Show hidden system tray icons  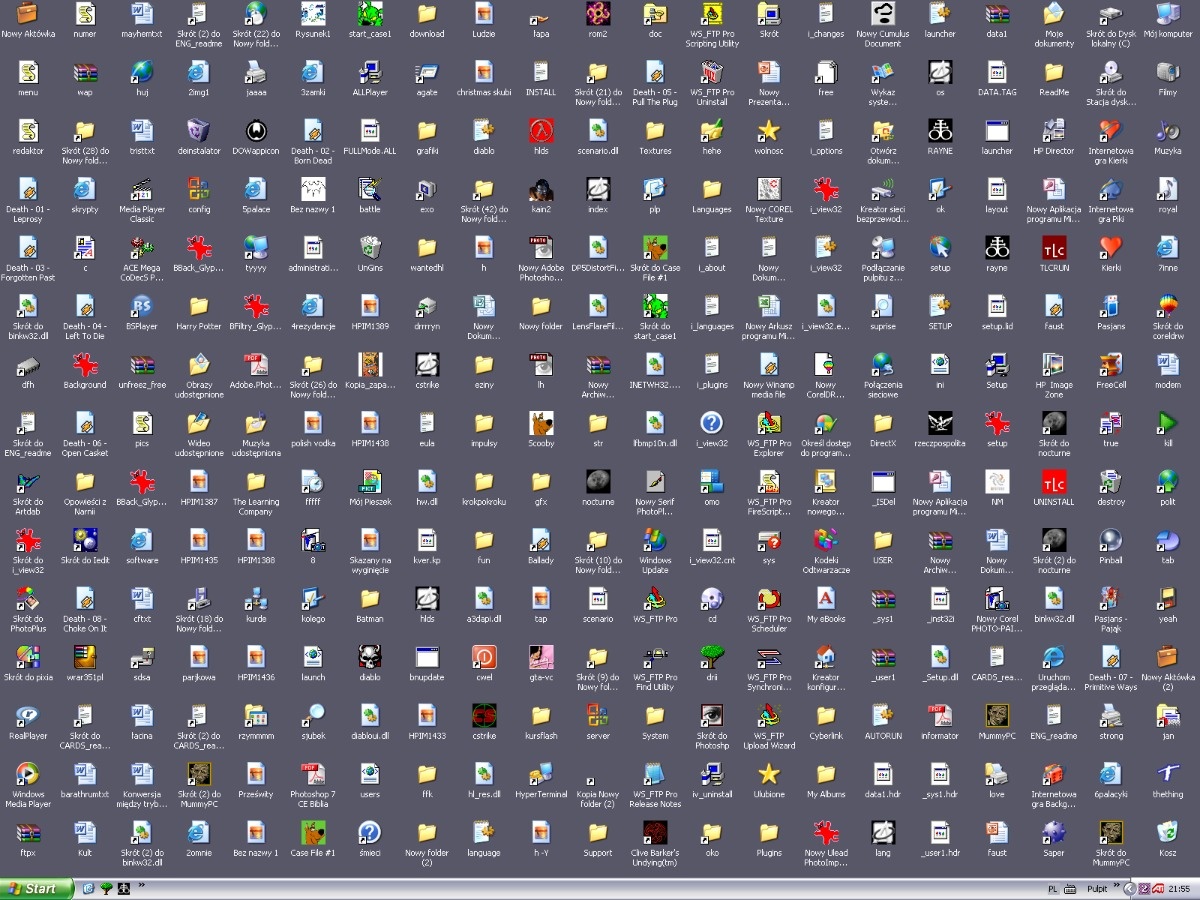click(x=1130, y=888)
